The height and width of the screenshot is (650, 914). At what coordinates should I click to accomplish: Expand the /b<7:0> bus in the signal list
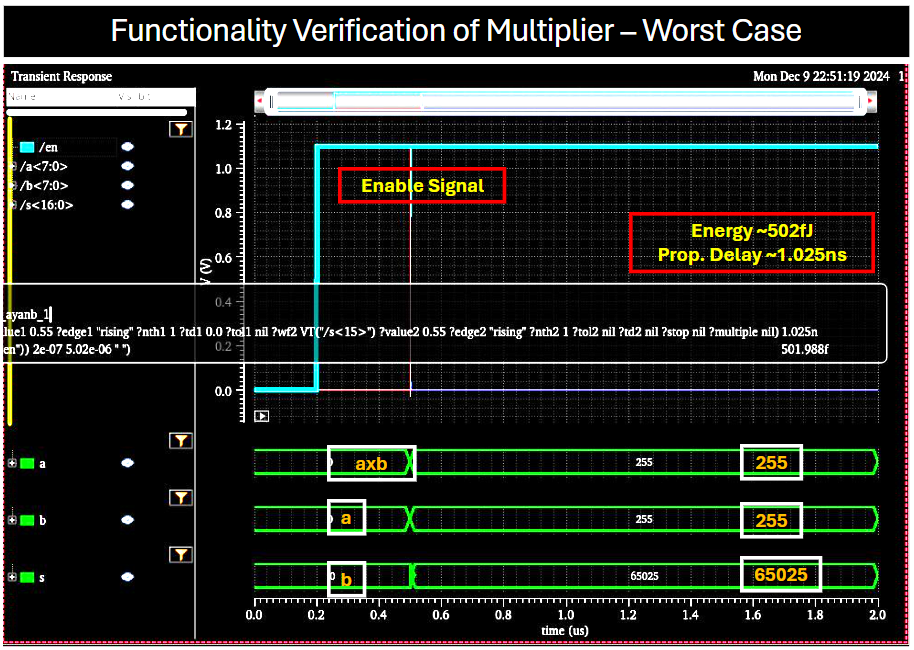point(13,186)
